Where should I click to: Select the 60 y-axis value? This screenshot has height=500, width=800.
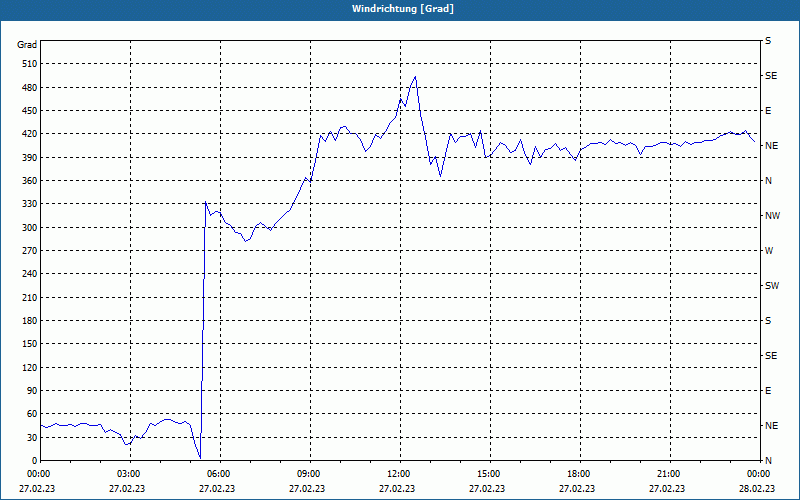[x=32, y=414]
